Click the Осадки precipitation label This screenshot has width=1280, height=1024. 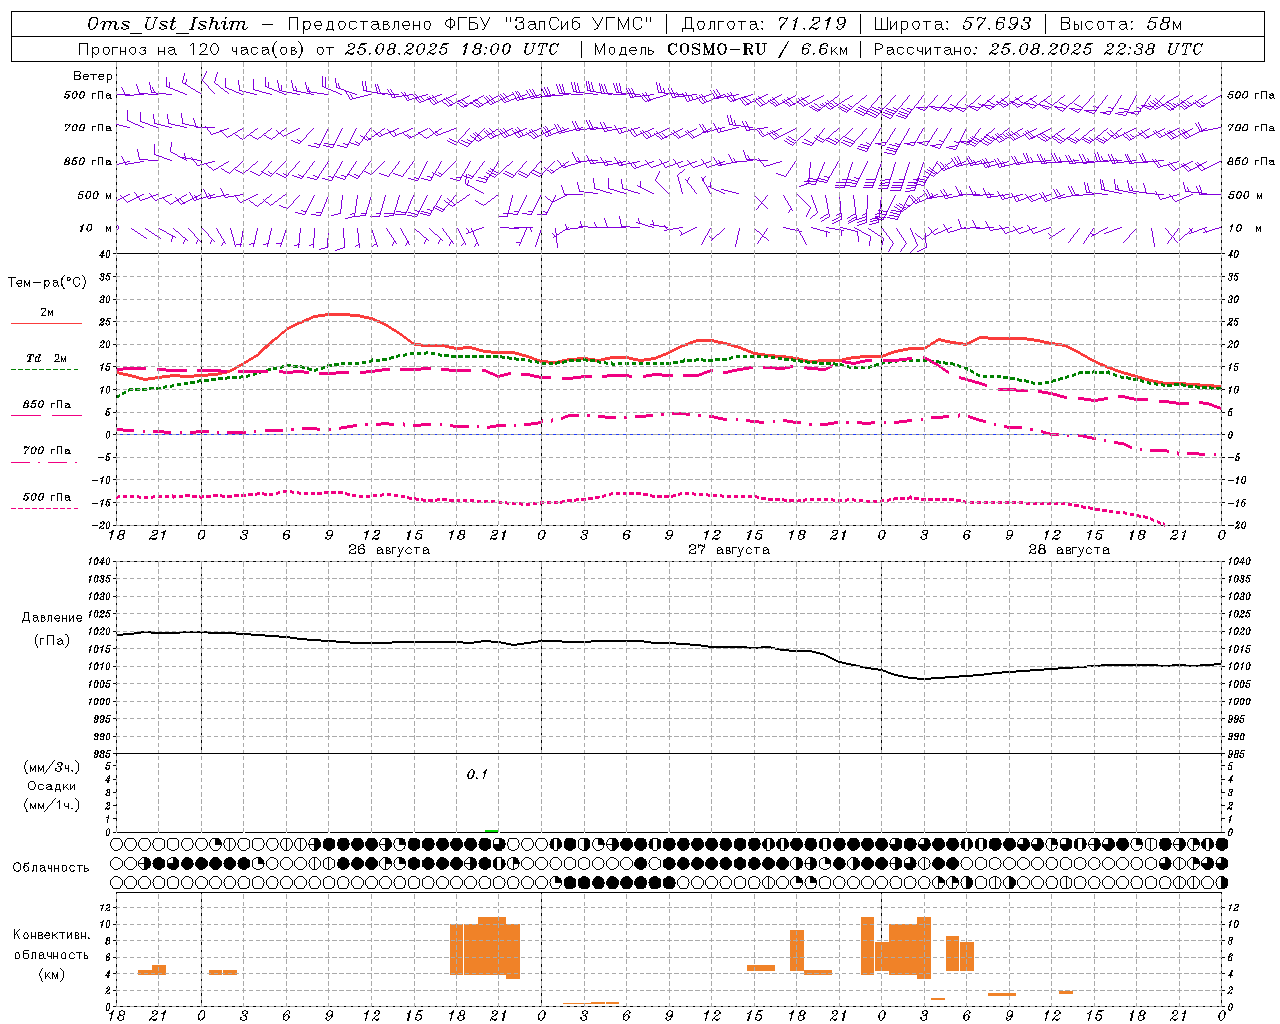point(51,786)
